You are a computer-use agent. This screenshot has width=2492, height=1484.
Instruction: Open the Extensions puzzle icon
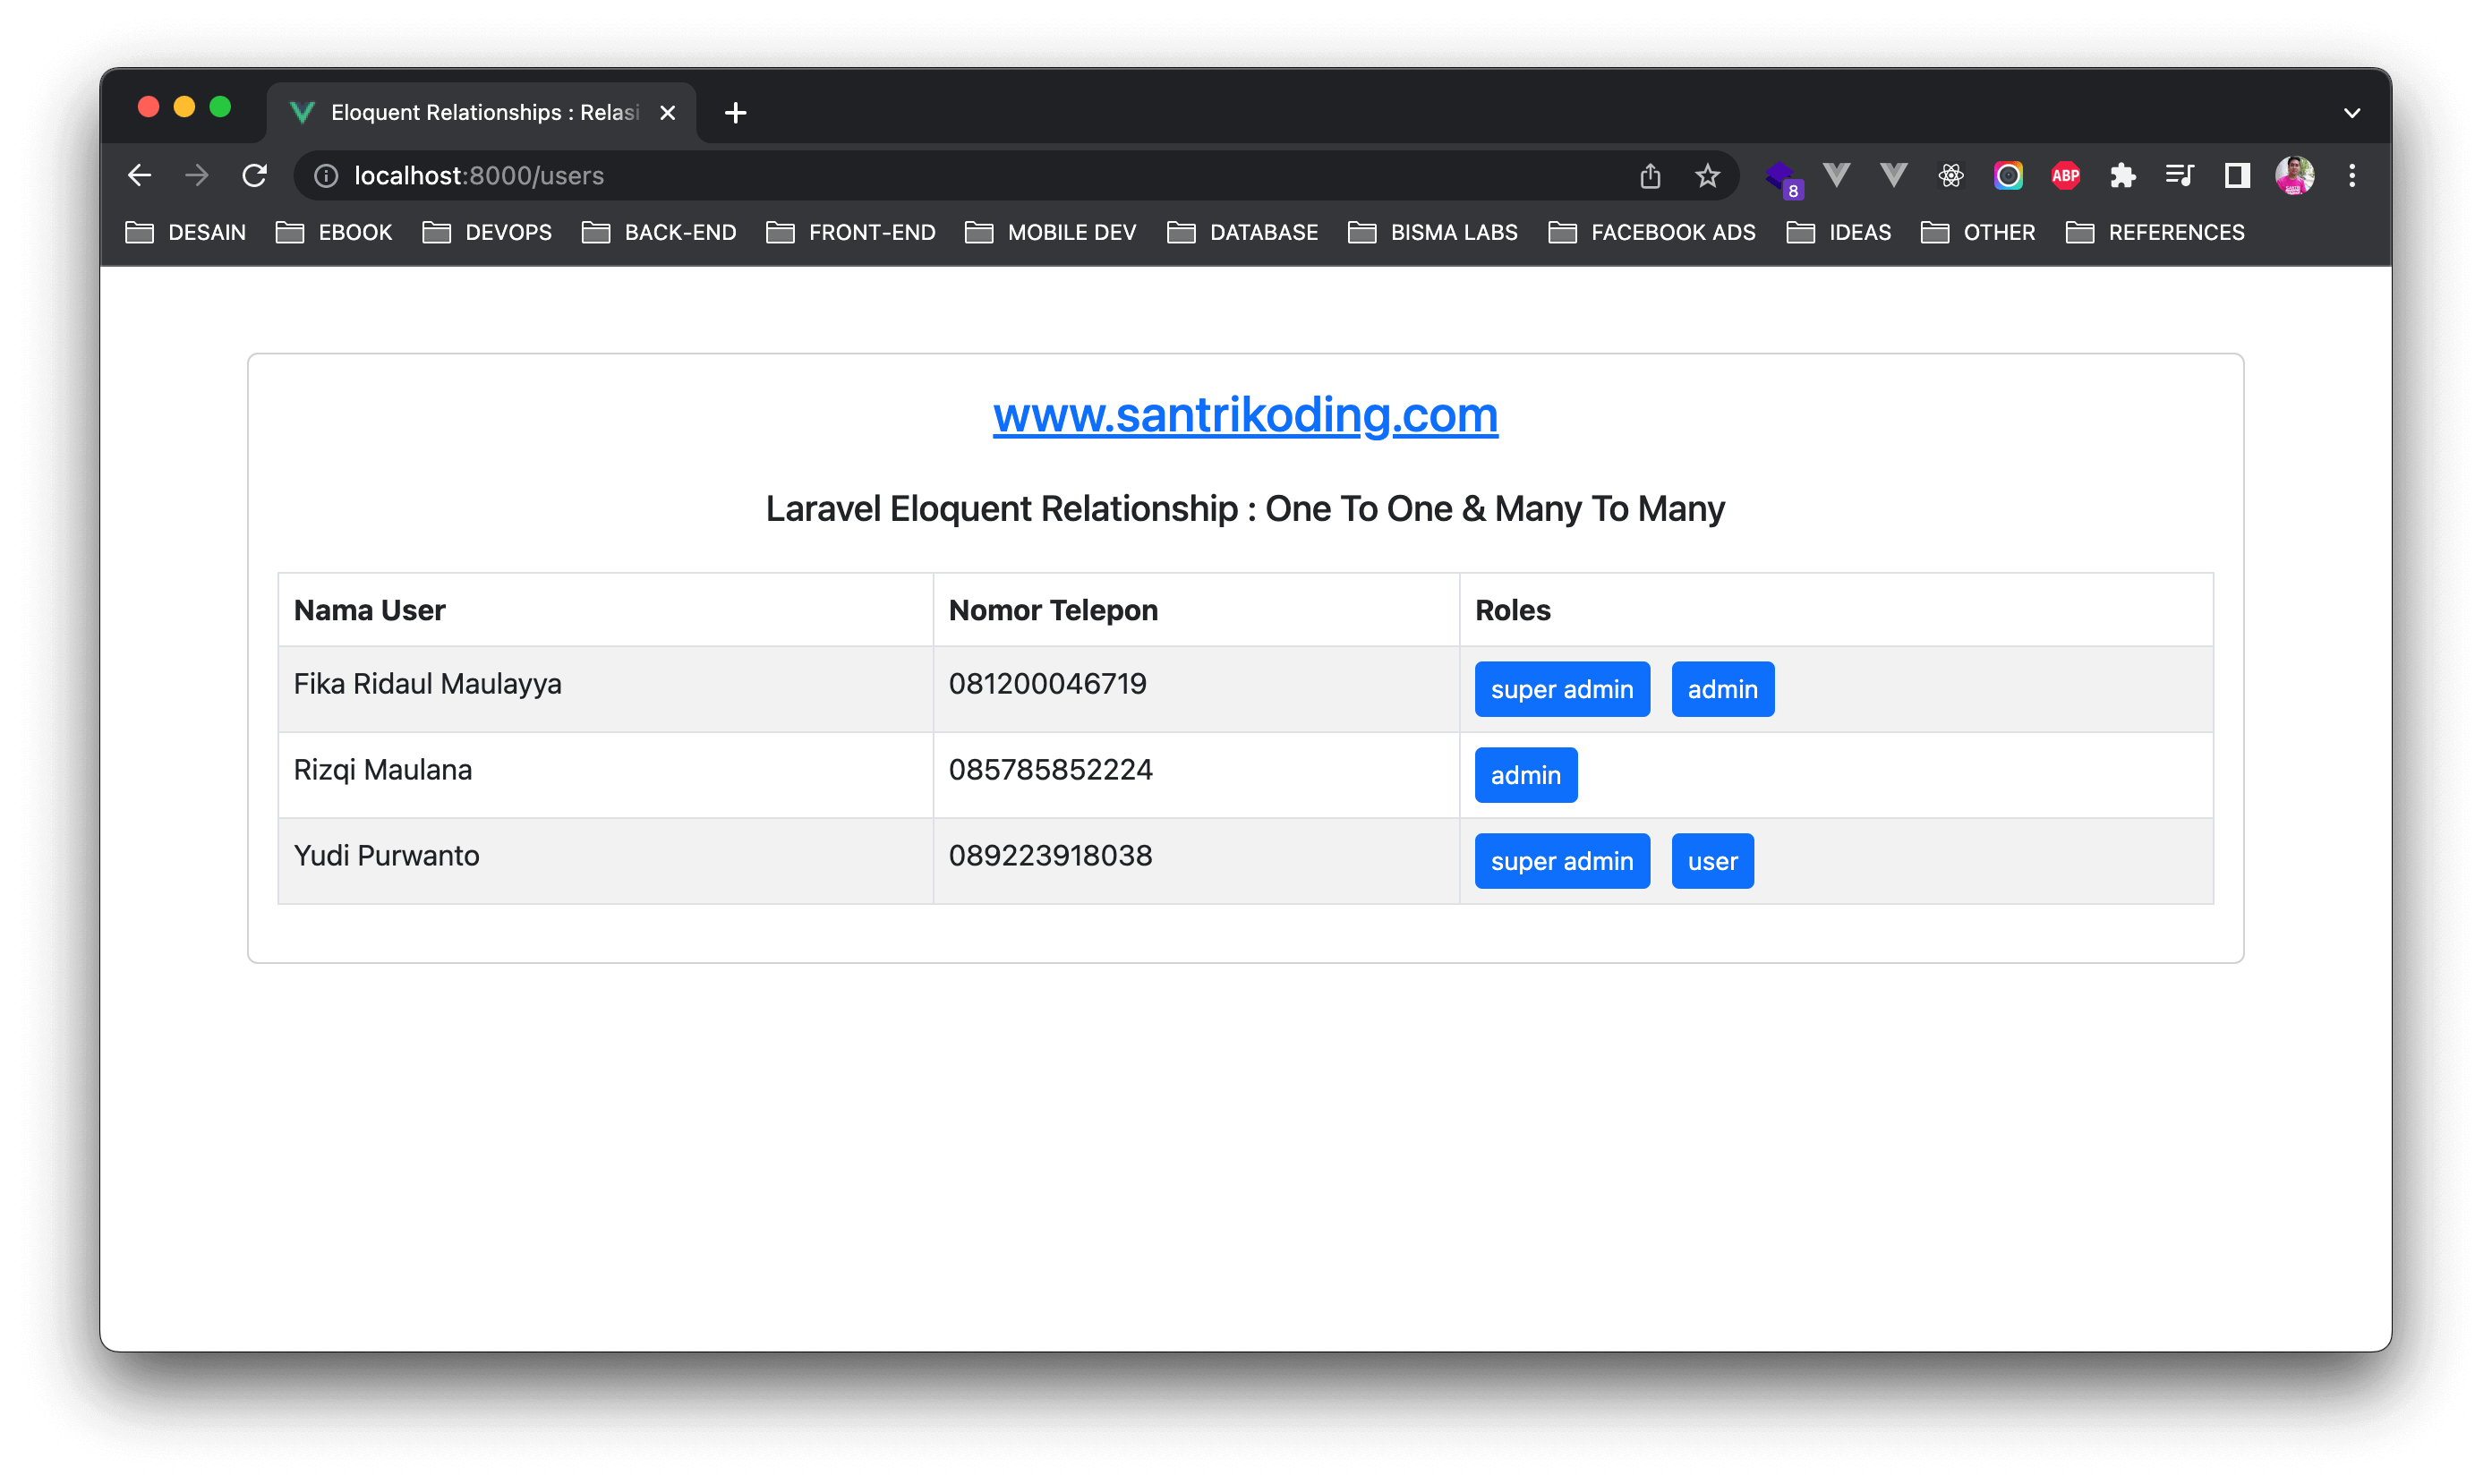pos(2122,176)
